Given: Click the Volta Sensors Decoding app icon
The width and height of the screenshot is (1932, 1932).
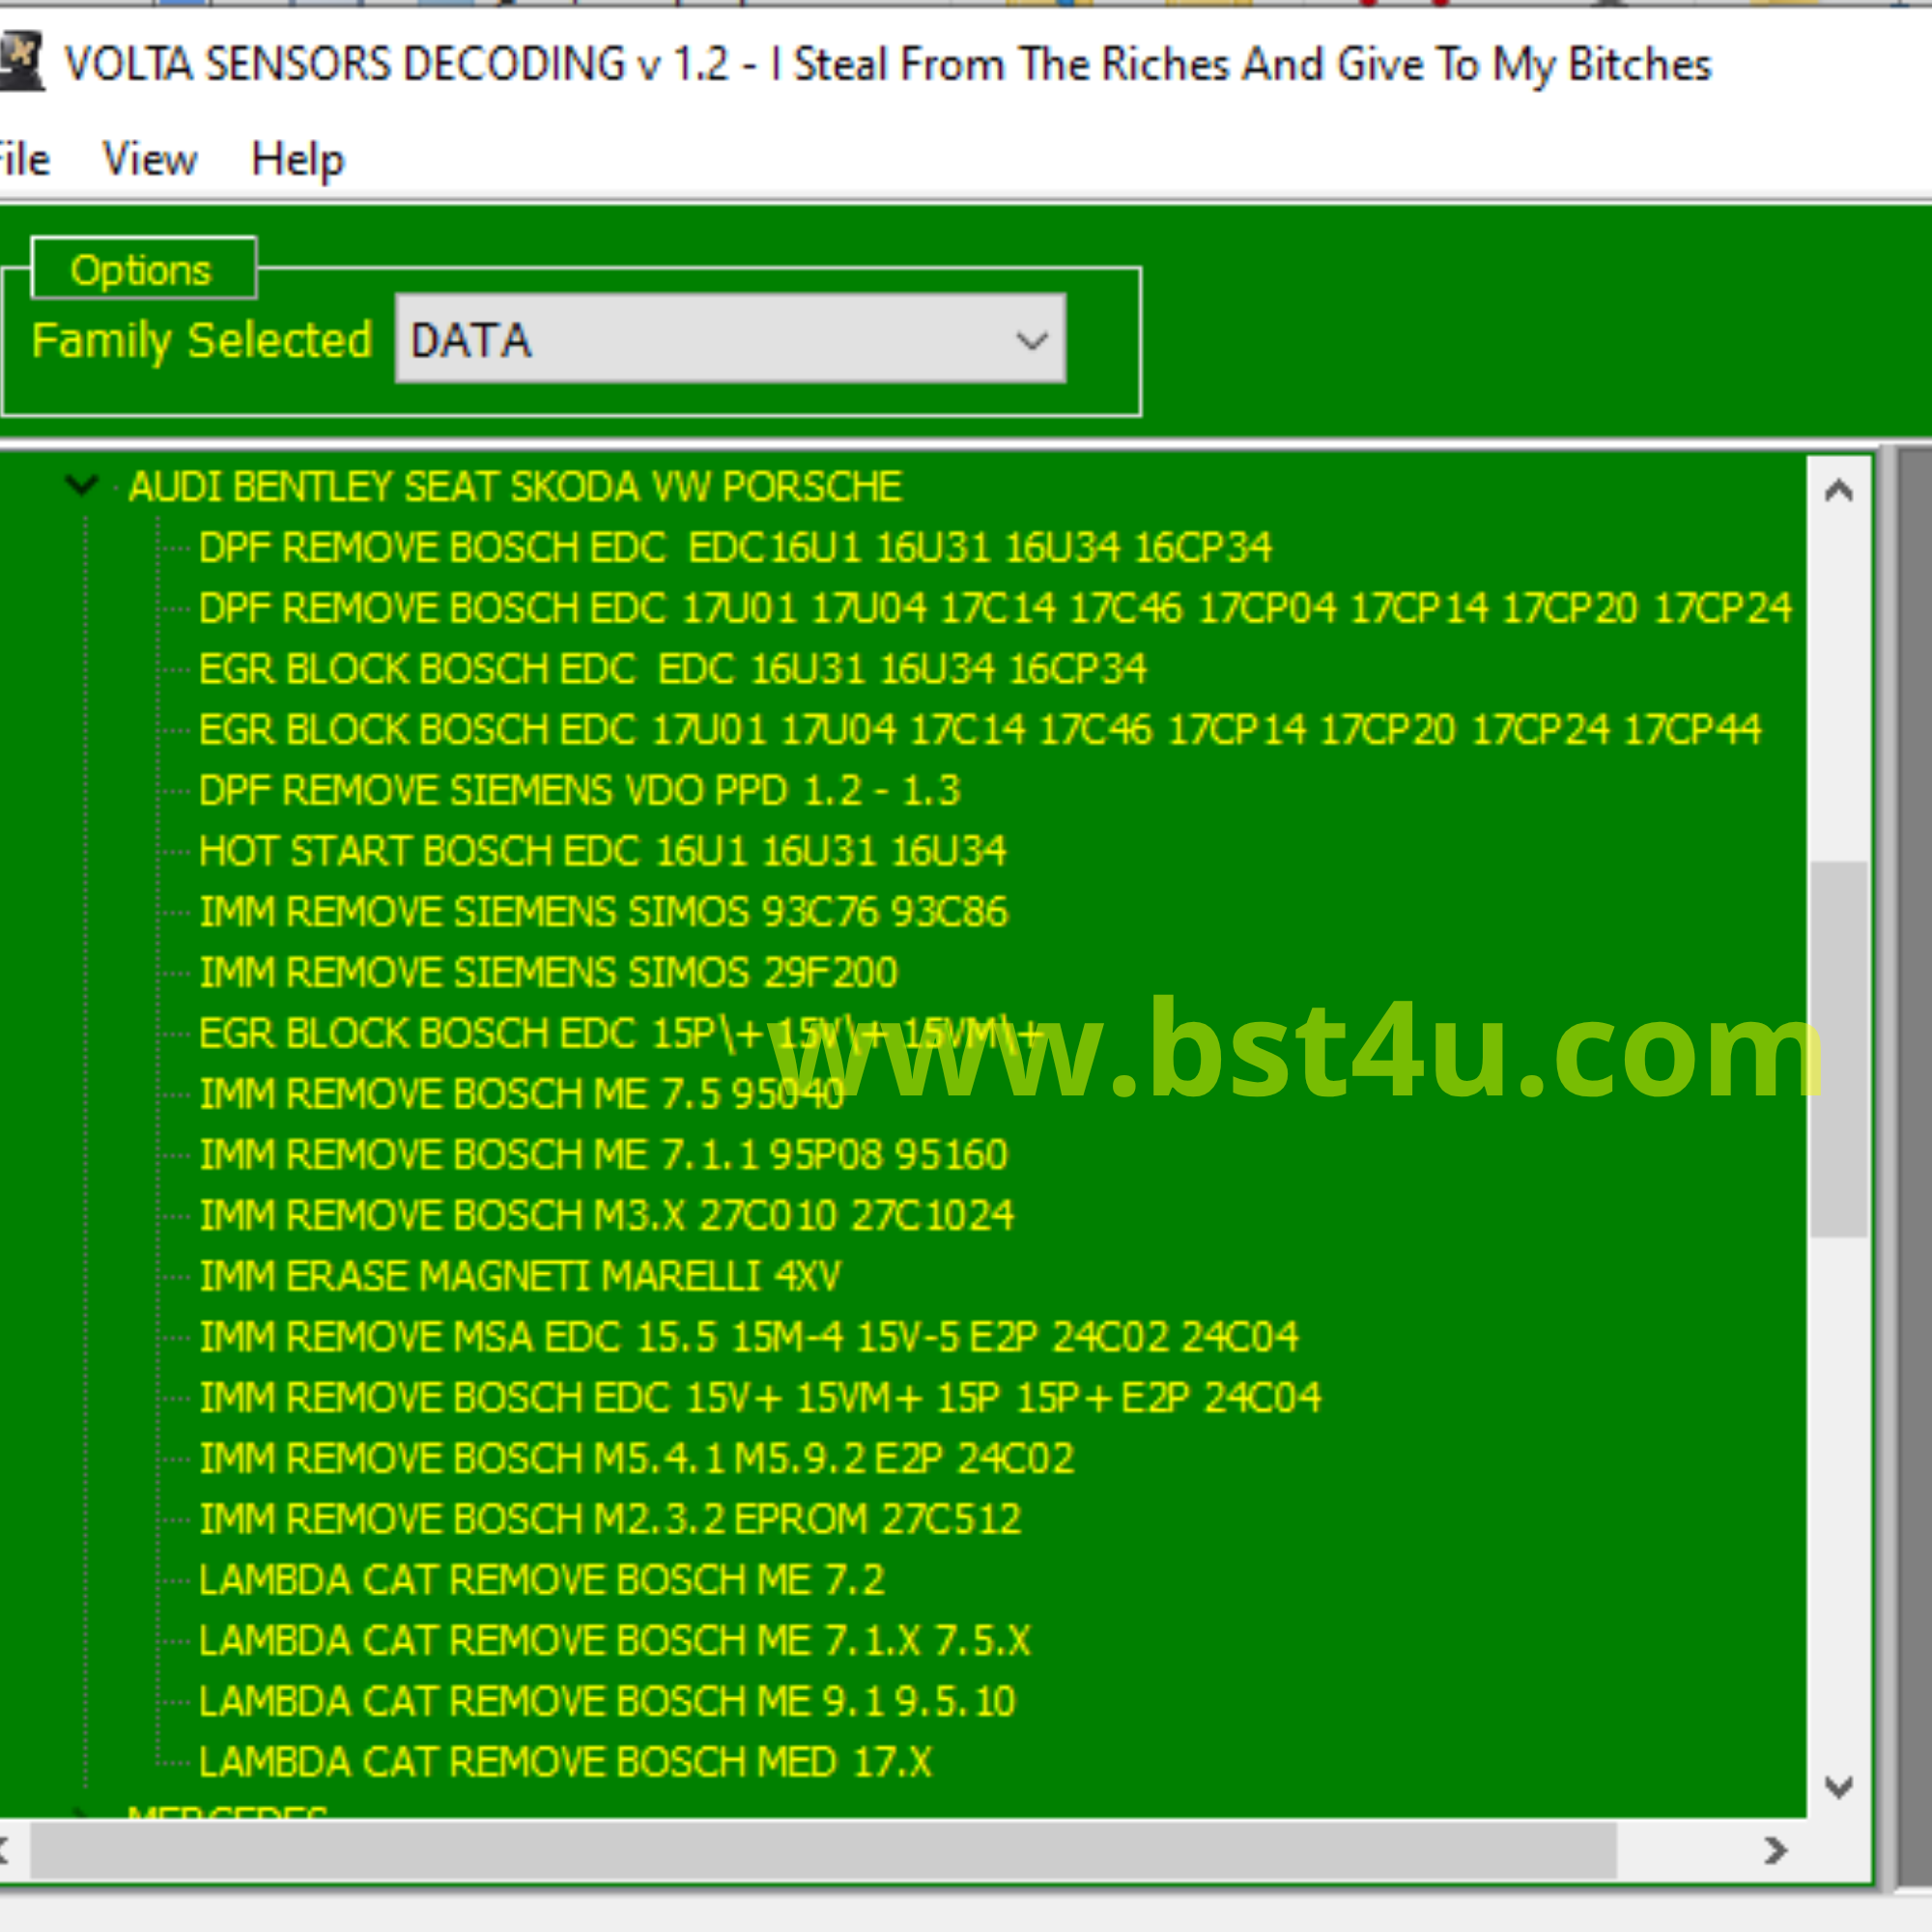Looking at the screenshot, I should [x=20, y=60].
